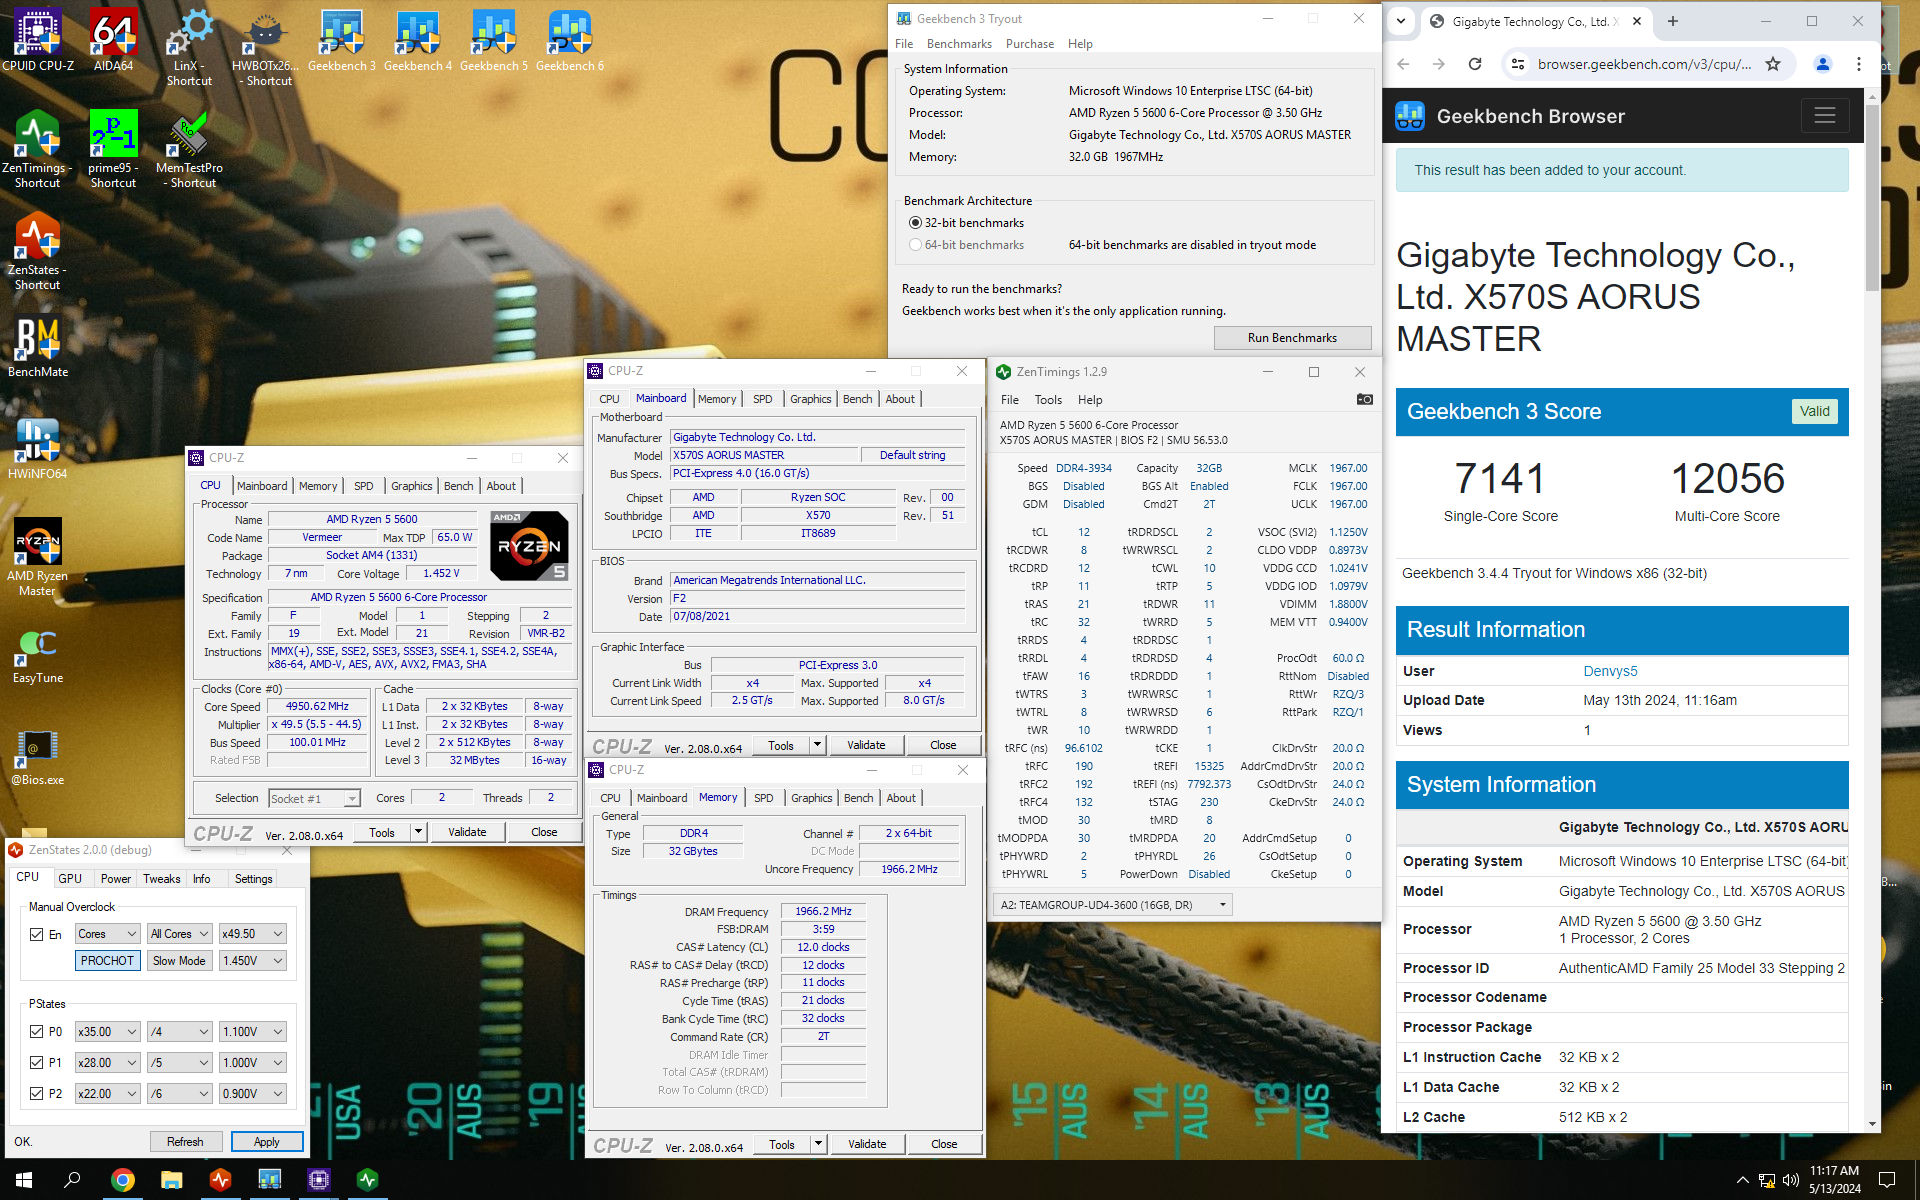
Task: Open taskbar search
Action: point(72,1180)
